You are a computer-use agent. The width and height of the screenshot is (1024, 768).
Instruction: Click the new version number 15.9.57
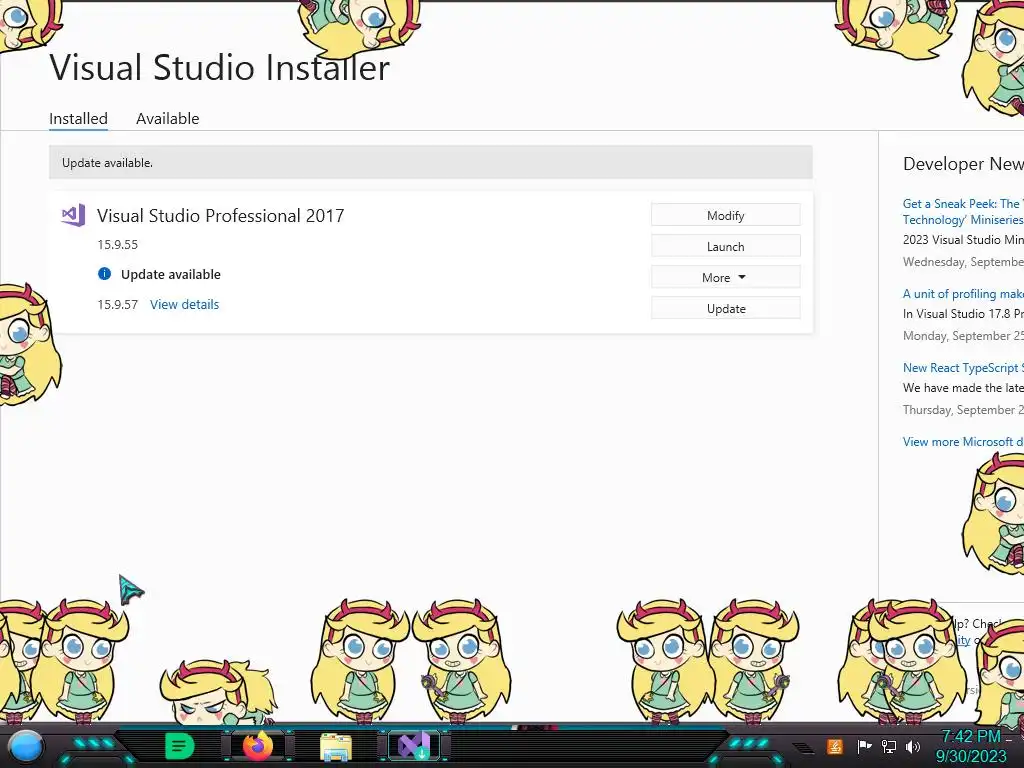coord(118,304)
